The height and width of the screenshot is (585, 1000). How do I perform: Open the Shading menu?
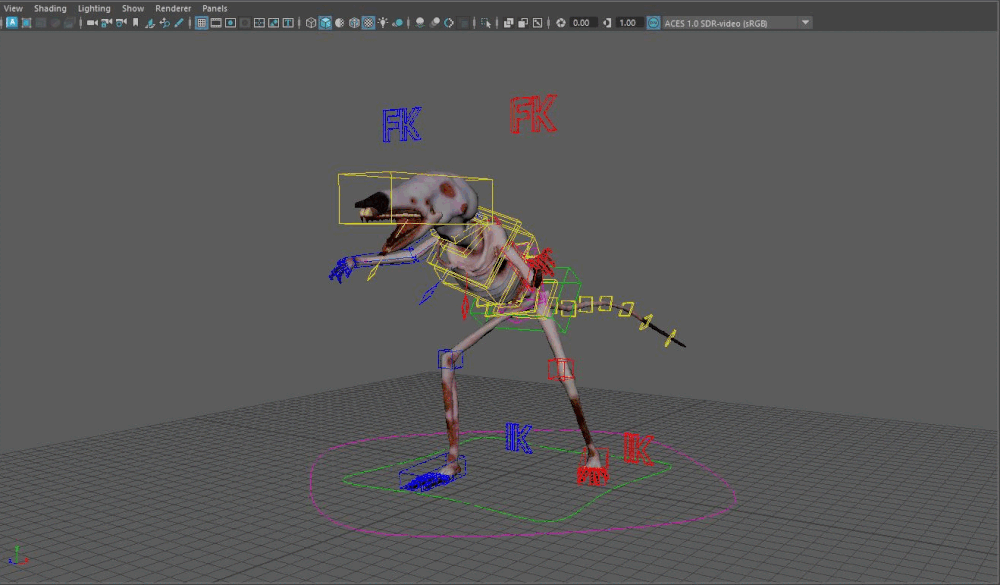(x=50, y=8)
